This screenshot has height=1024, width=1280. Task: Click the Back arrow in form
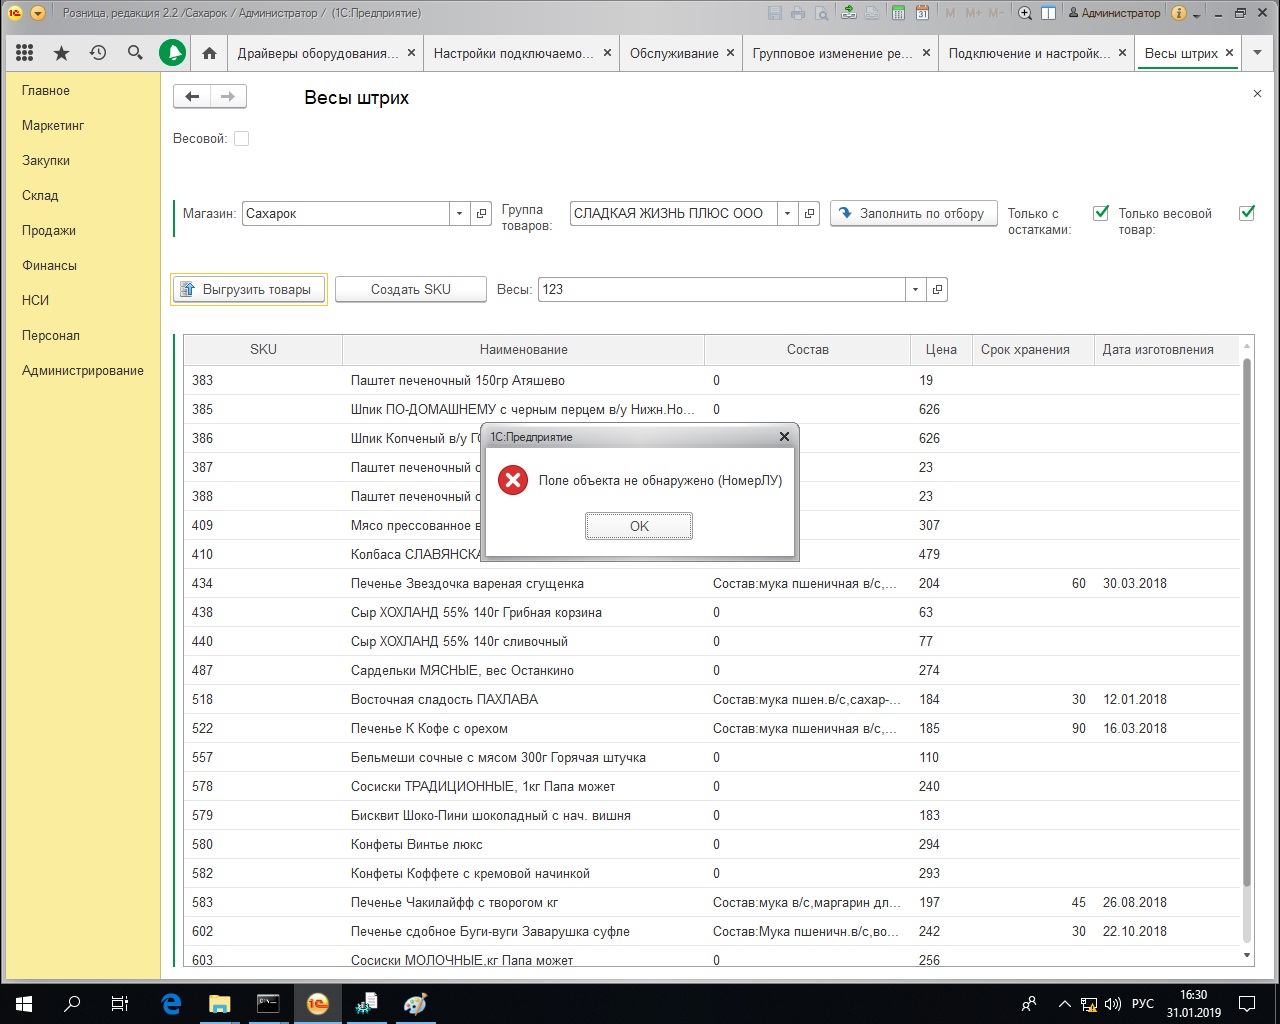(x=192, y=96)
